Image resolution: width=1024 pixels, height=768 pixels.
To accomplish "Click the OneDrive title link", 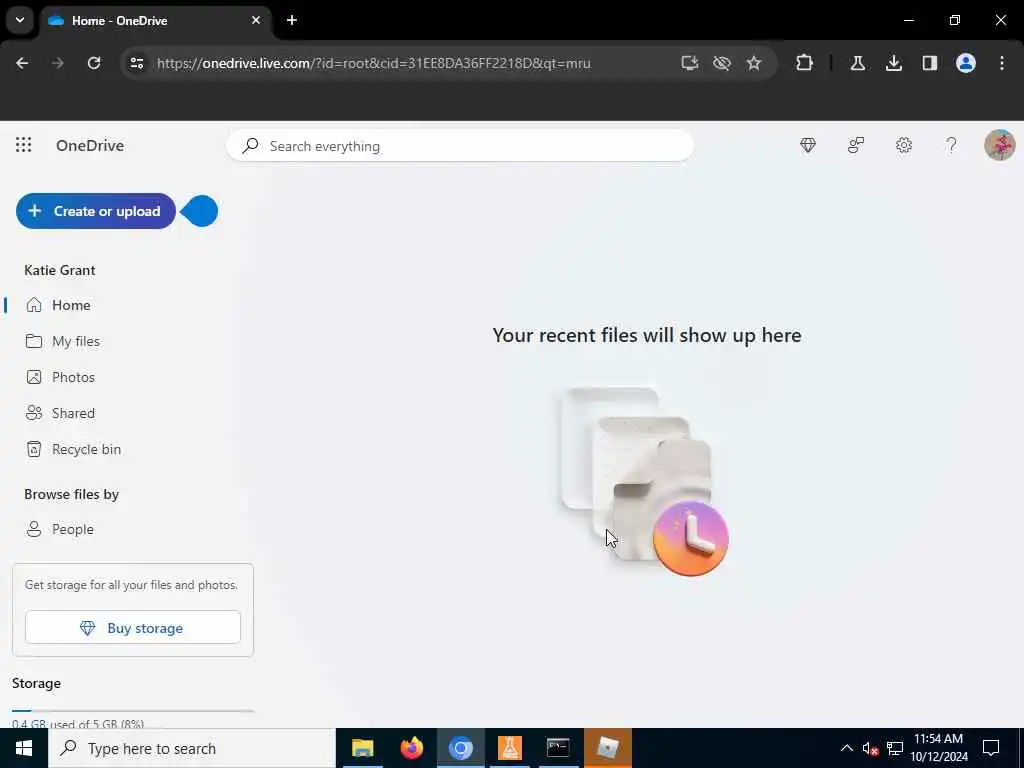I will click(x=90, y=146).
